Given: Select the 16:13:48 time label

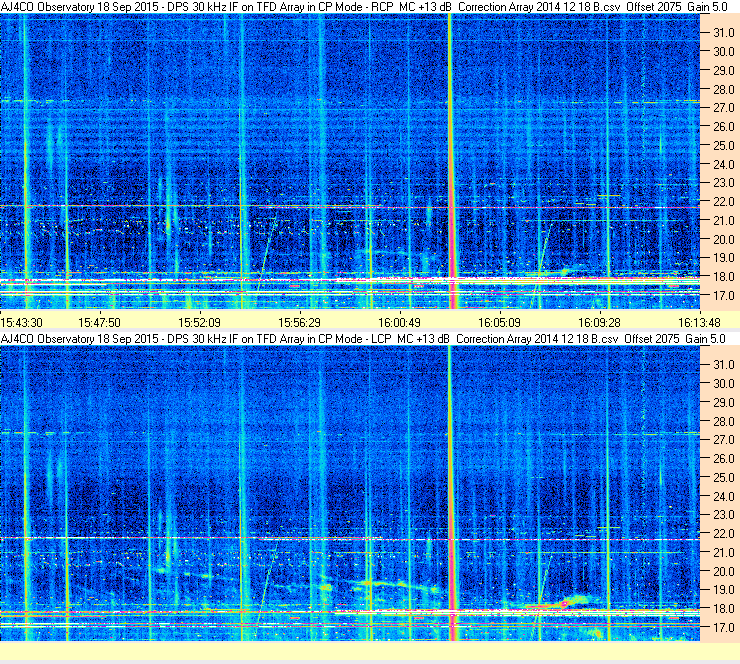Looking at the screenshot, I should (x=699, y=323).
